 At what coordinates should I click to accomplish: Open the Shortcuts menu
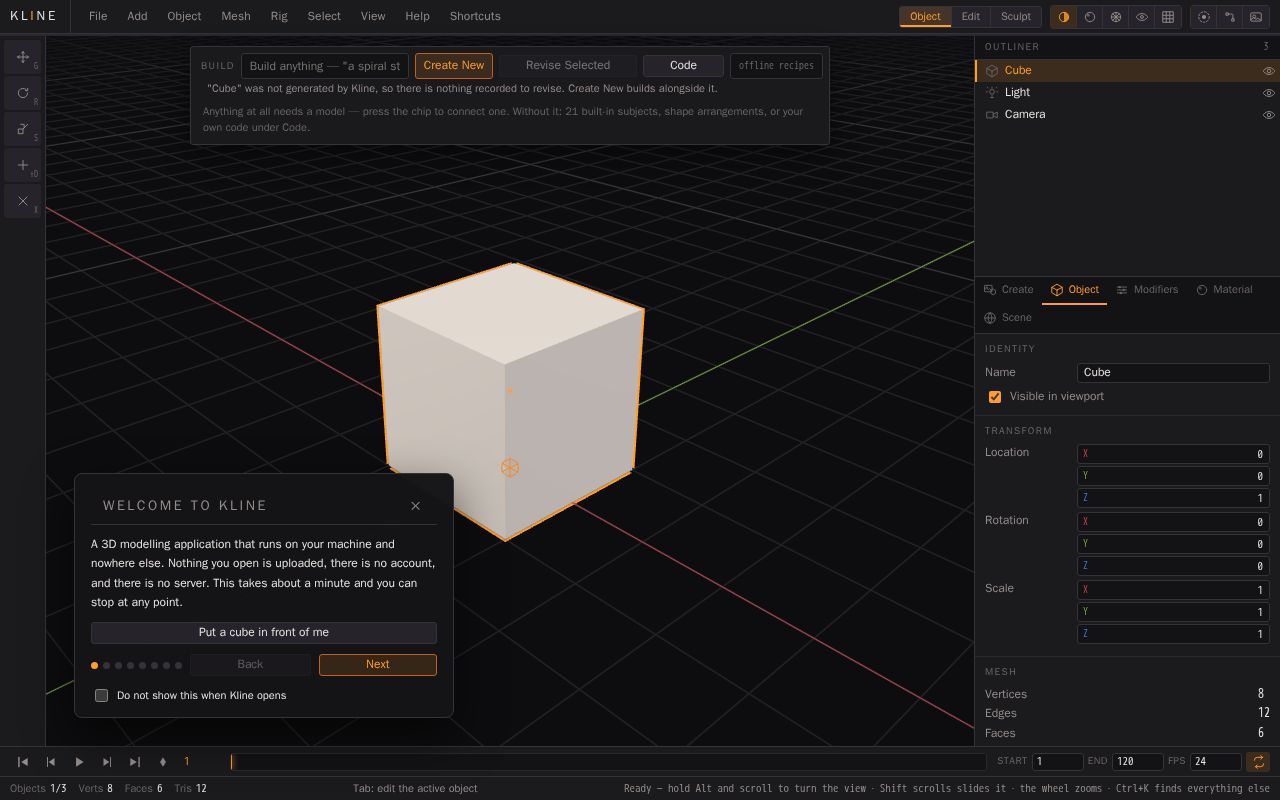(x=475, y=17)
